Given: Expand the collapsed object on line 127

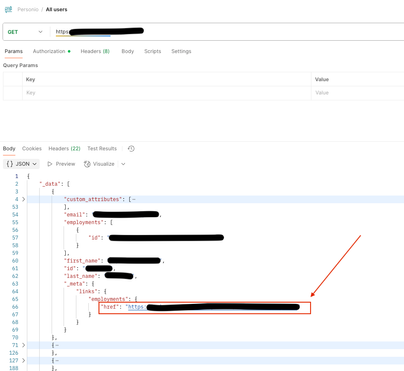Looking at the screenshot, I should (23, 360).
